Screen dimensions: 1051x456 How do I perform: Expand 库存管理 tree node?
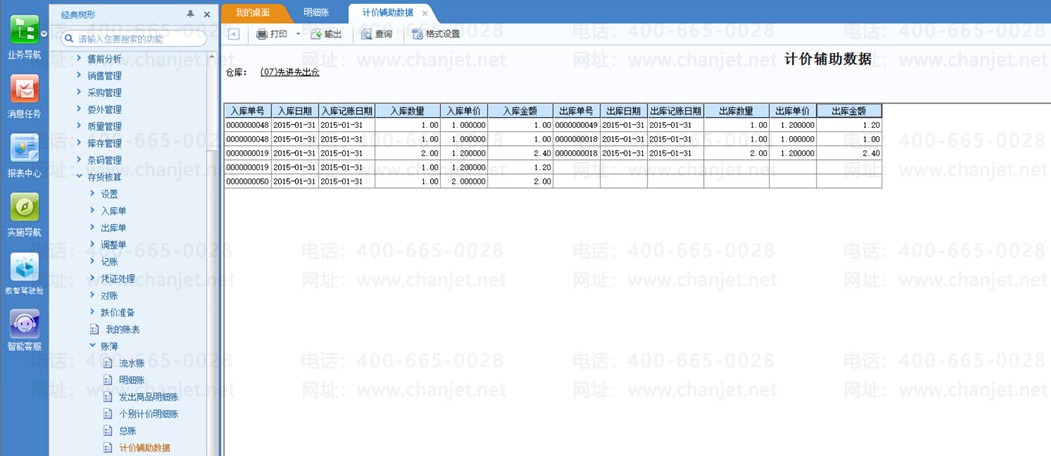click(x=79, y=144)
